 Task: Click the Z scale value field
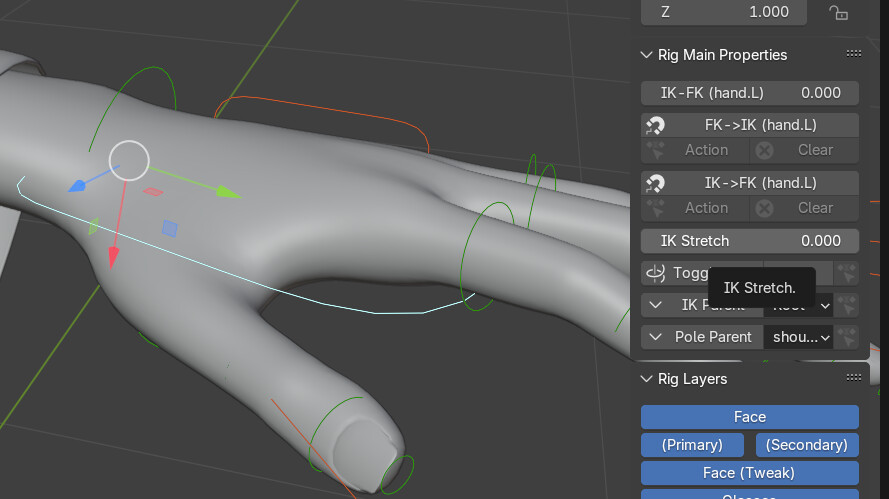coord(723,12)
